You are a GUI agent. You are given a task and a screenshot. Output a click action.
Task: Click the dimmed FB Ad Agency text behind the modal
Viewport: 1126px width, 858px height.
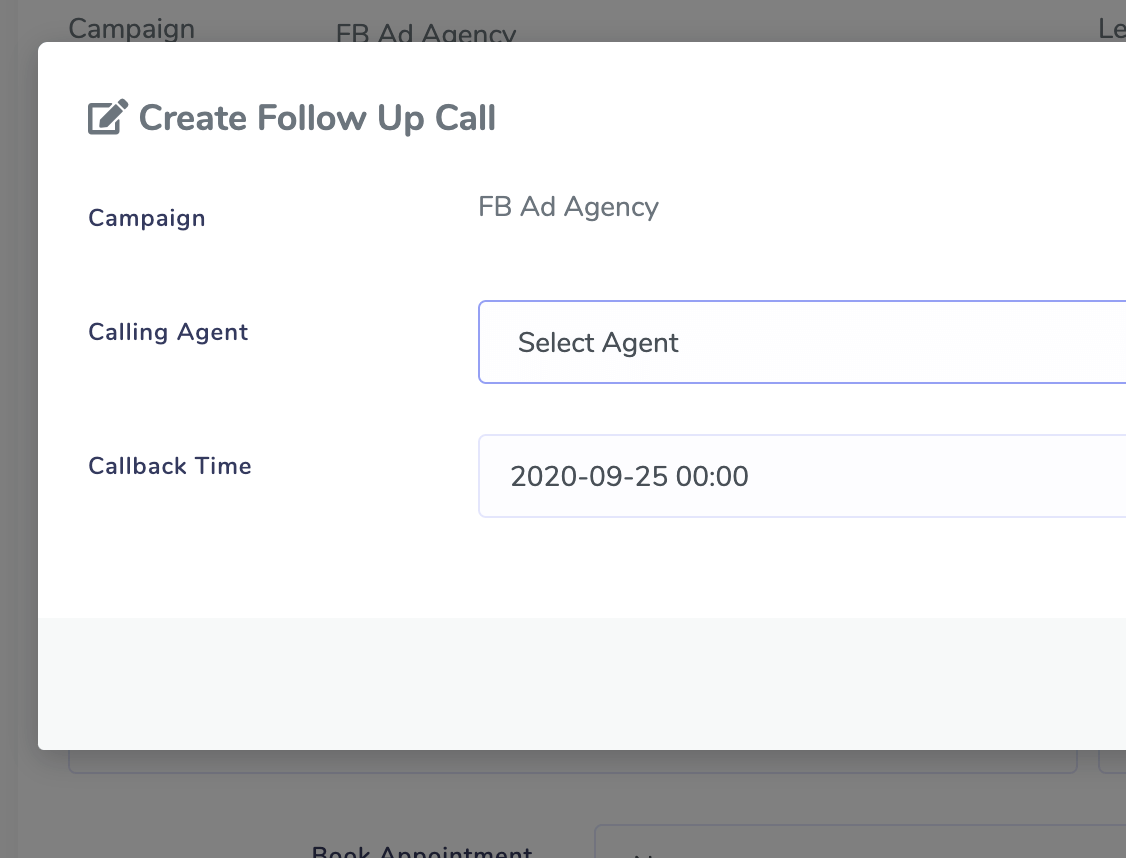tap(426, 32)
